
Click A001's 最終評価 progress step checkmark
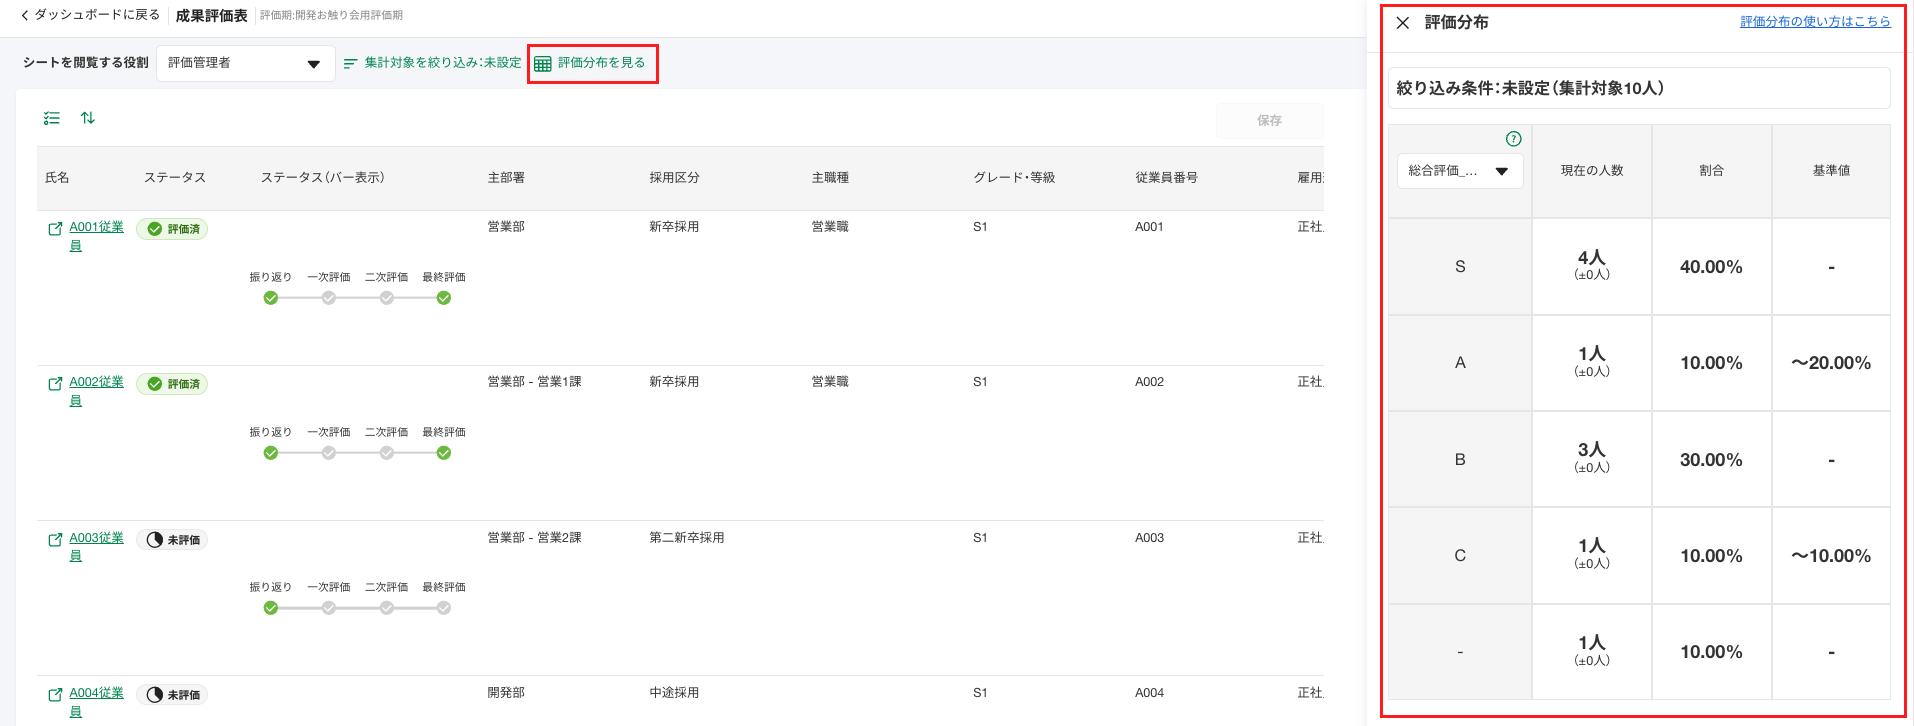point(444,298)
